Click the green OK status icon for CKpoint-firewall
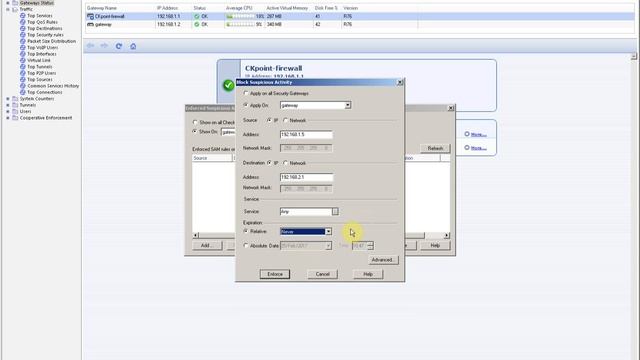Image resolution: width=640 pixels, height=360 pixels. click(x=197, y=16)
